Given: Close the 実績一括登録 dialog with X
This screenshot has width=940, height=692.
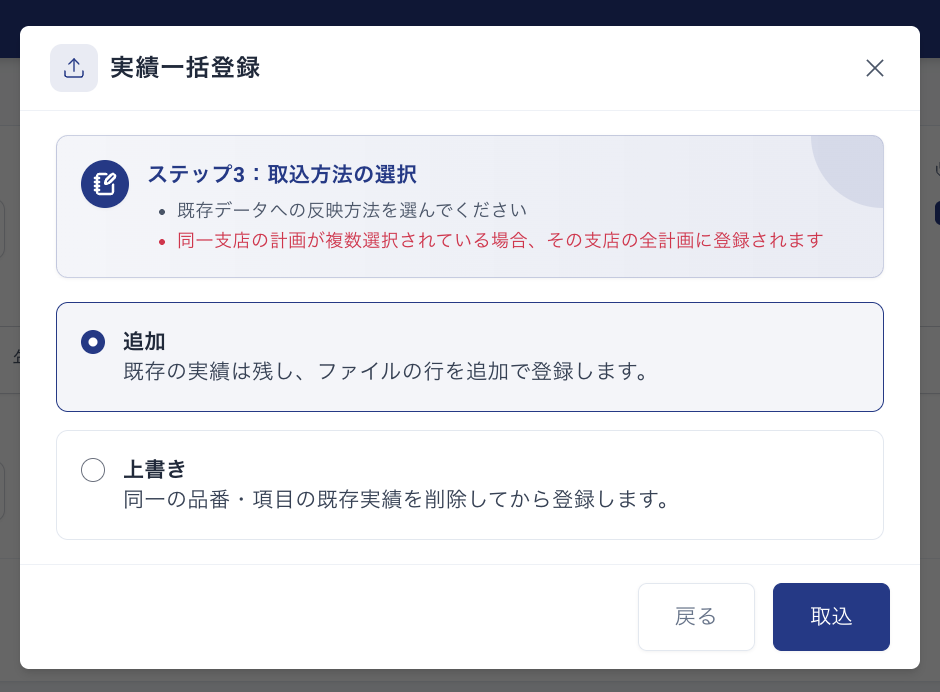Looking at the screenshot, I should point(875,68).
